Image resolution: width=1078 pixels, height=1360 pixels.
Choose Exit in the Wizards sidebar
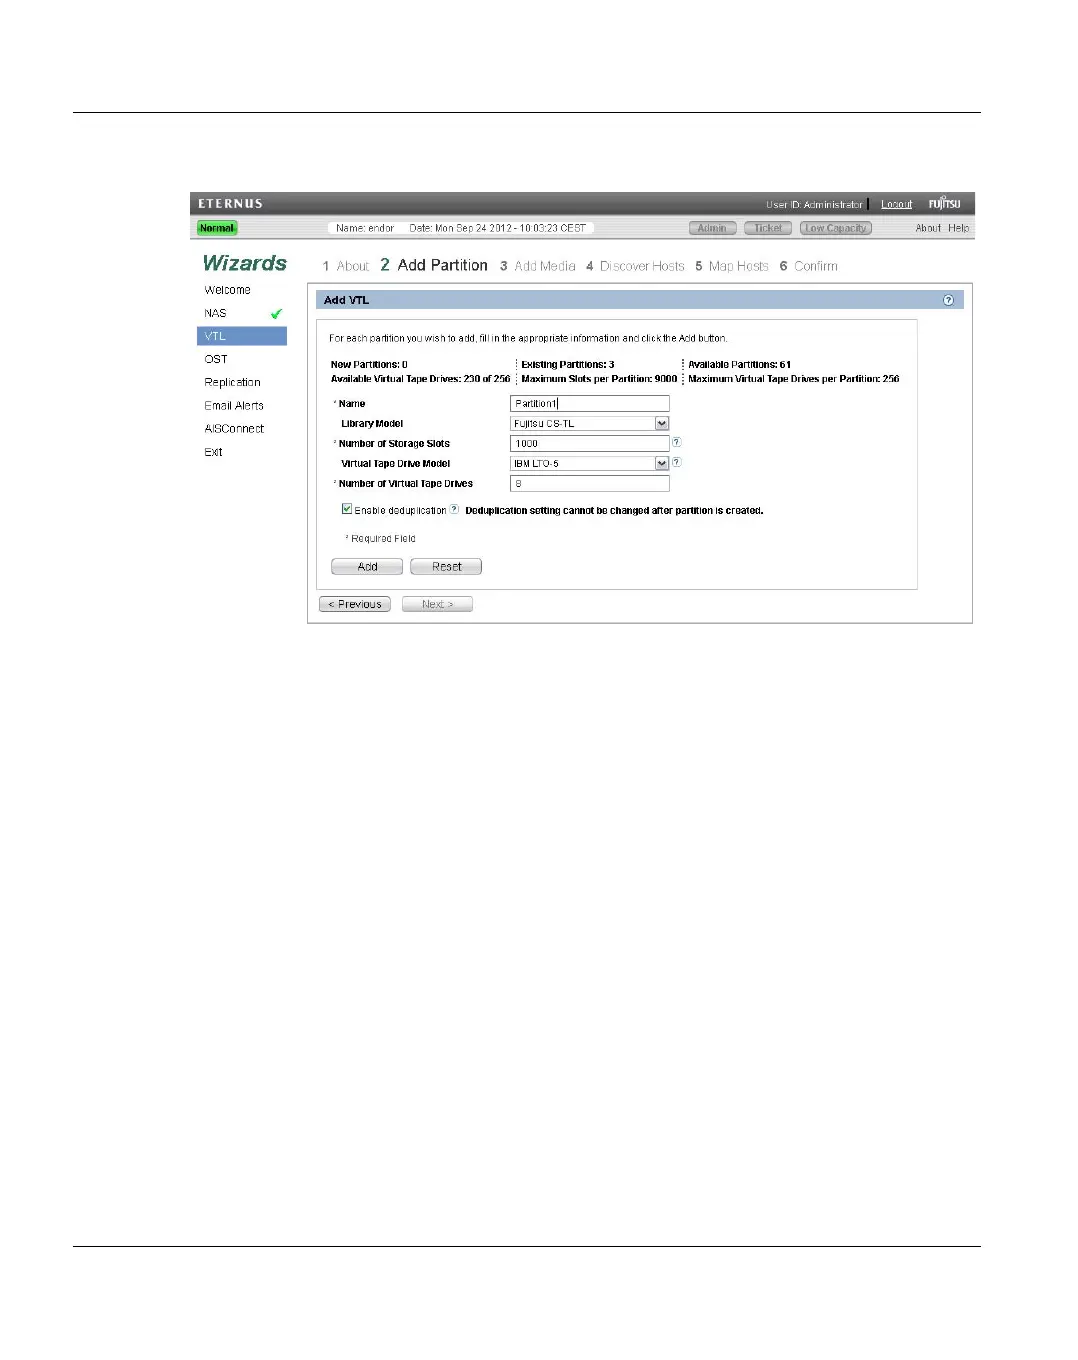[213, 452]
